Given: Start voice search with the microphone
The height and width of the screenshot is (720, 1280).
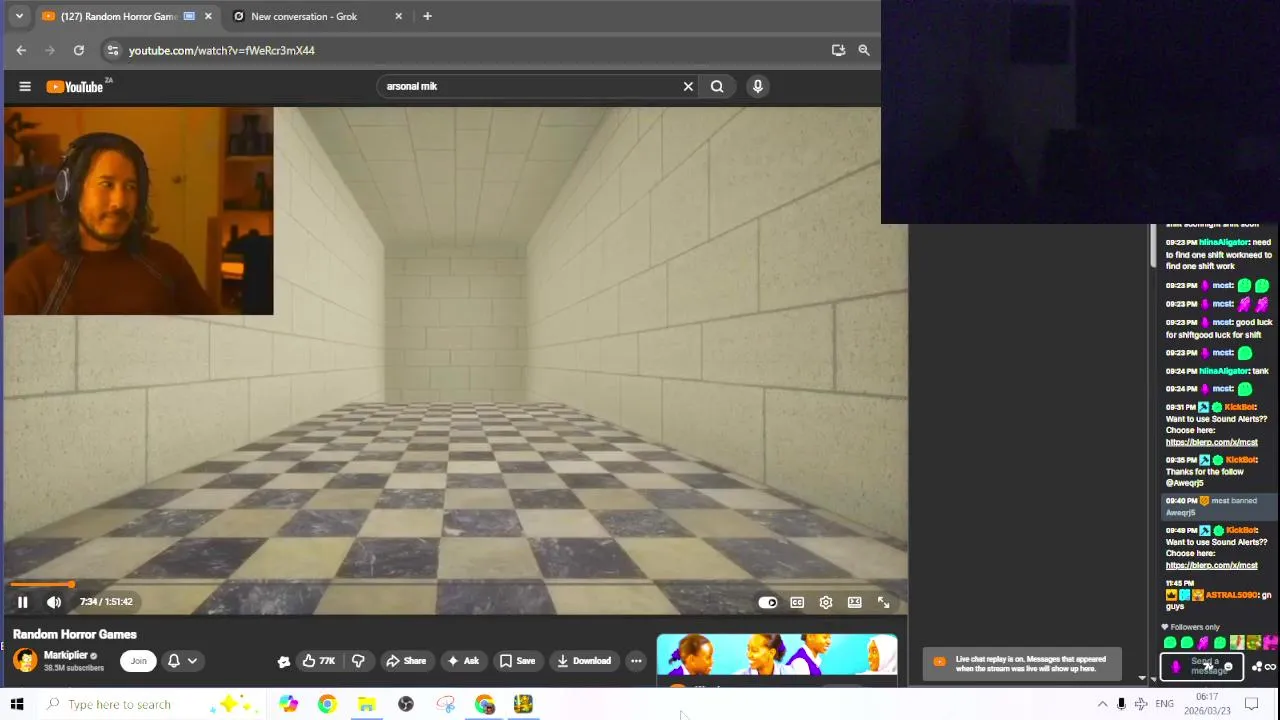Looking at the screenshot, I should 757,86.
